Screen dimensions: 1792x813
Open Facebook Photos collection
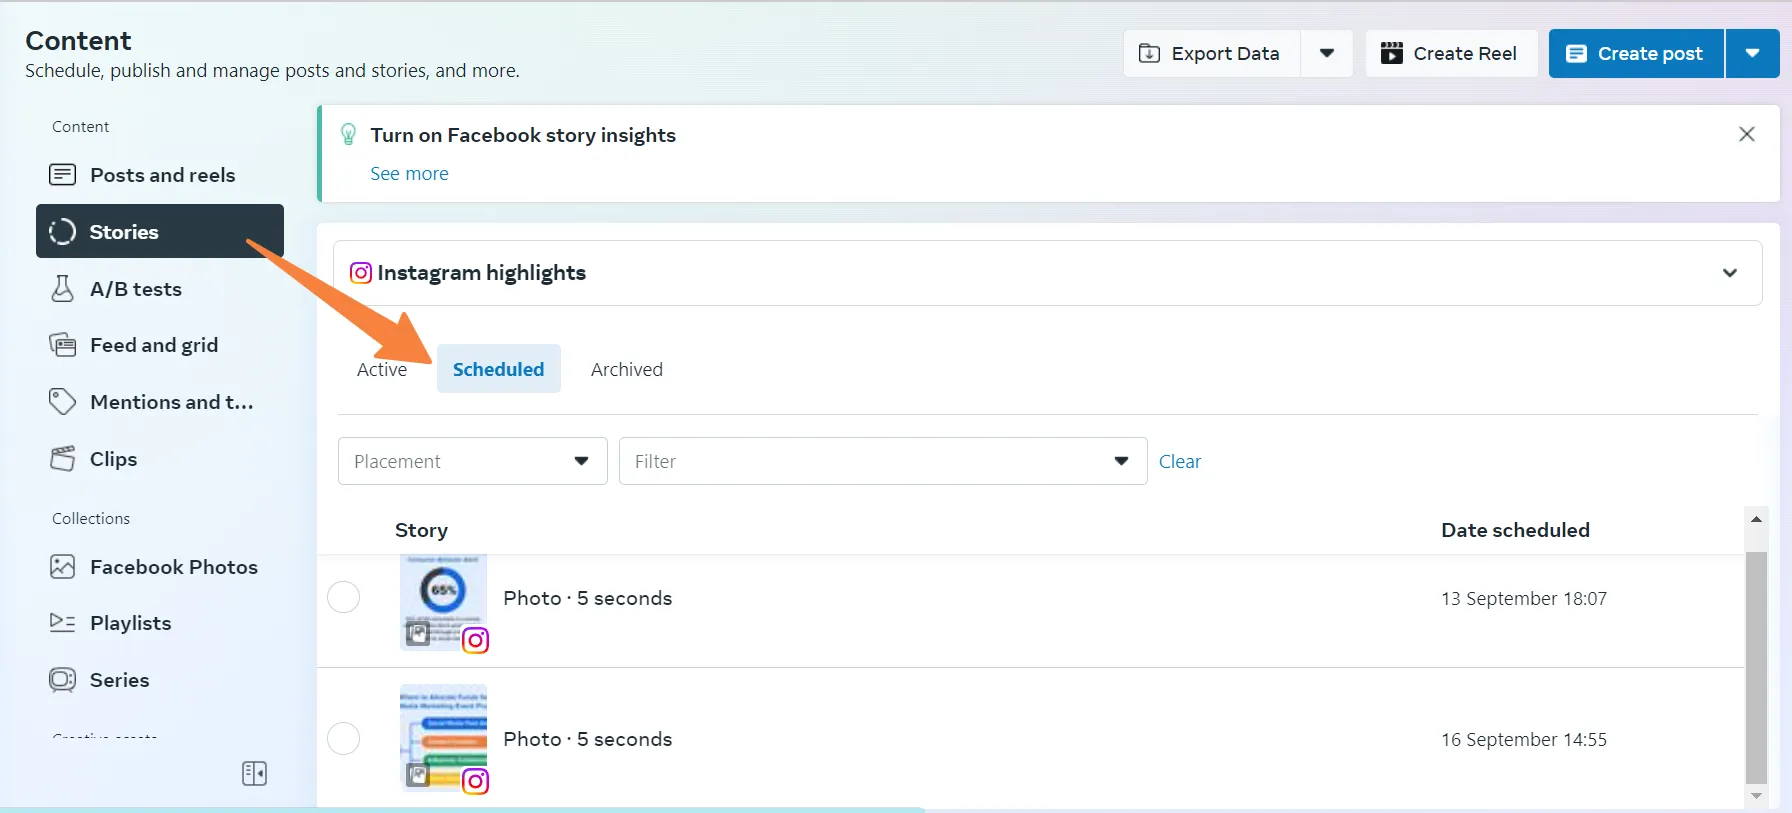pyautogui.click(x=160, y=567)
